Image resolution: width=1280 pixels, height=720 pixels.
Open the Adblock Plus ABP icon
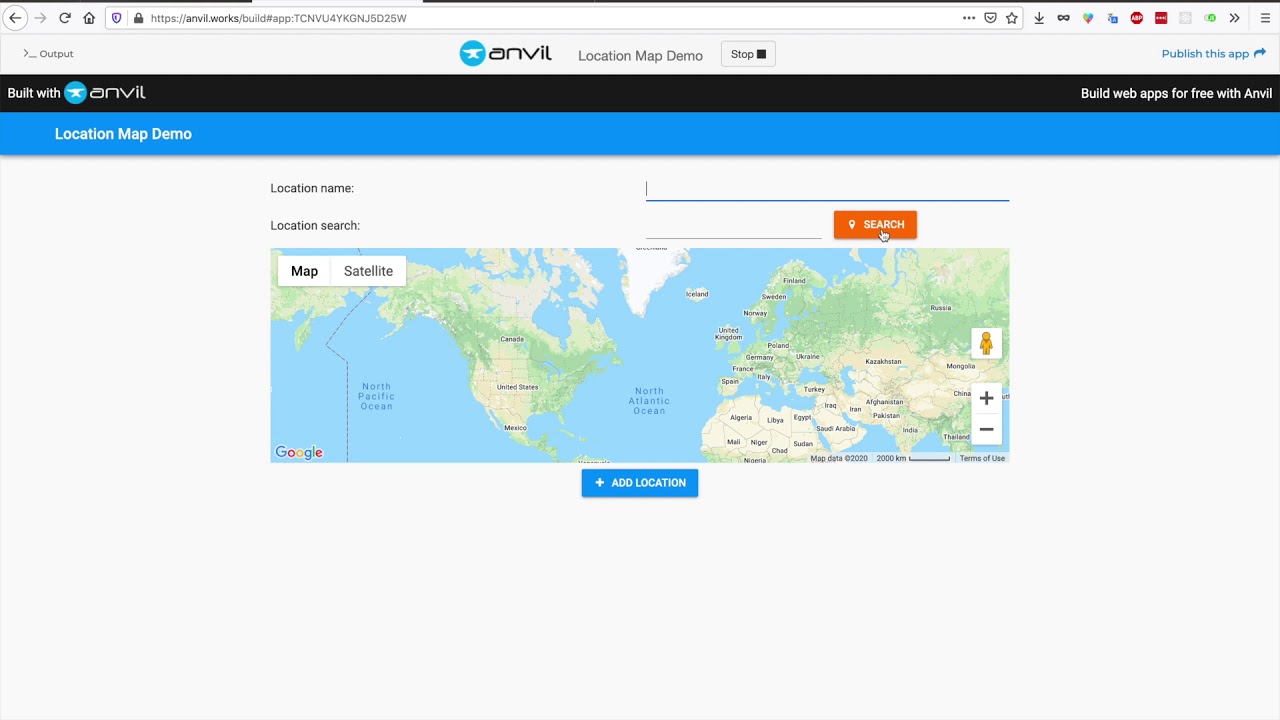[x=1137, y=18]
